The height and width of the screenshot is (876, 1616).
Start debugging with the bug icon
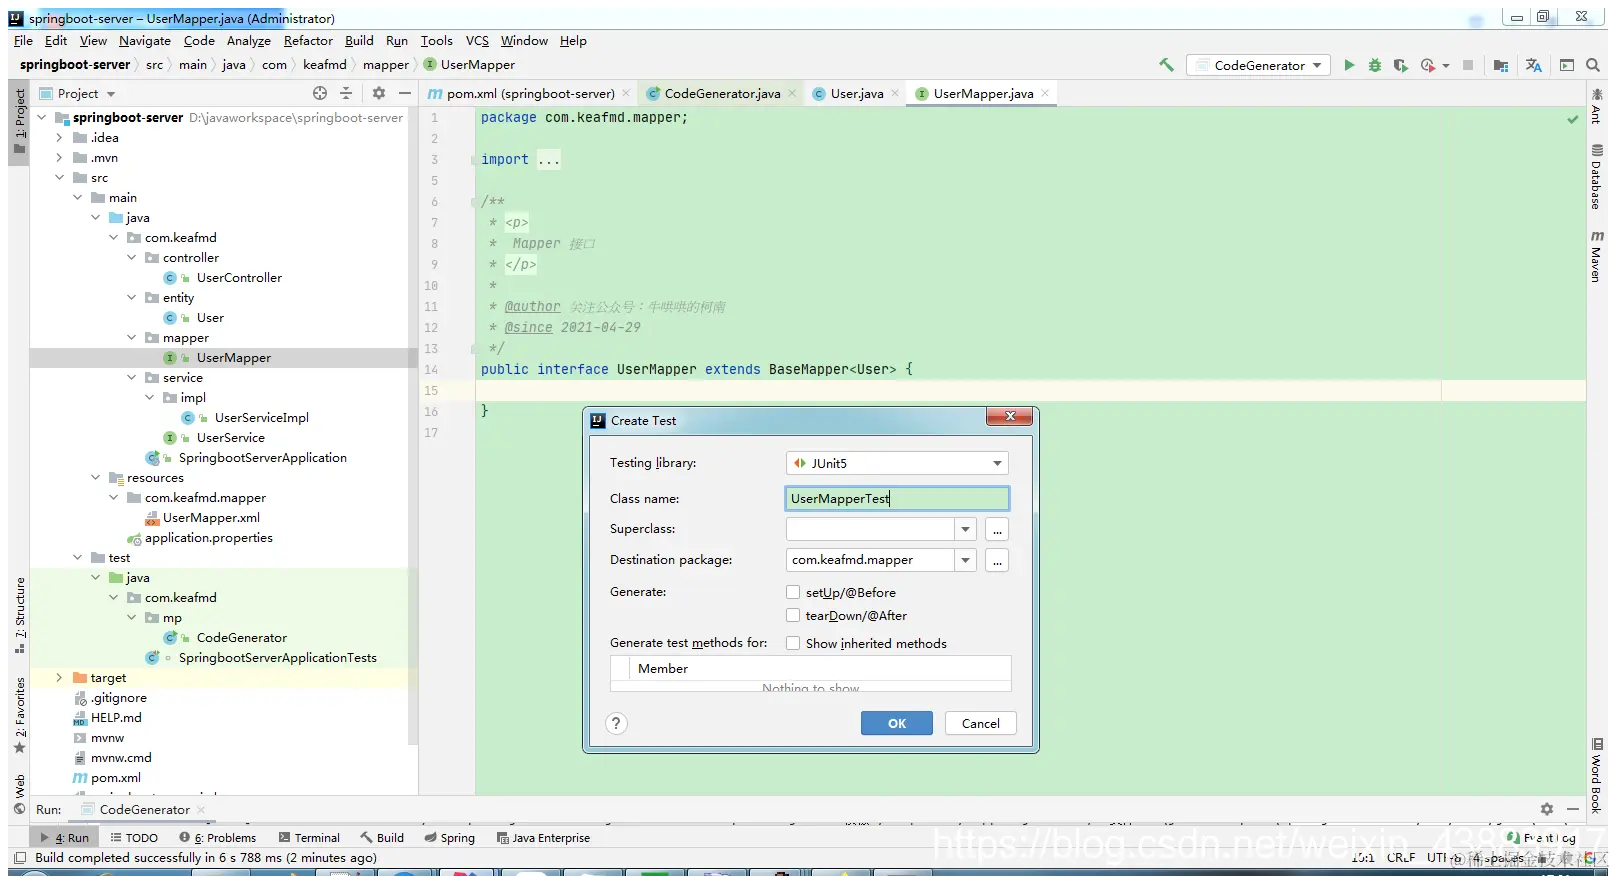[x=1375, y=65]
